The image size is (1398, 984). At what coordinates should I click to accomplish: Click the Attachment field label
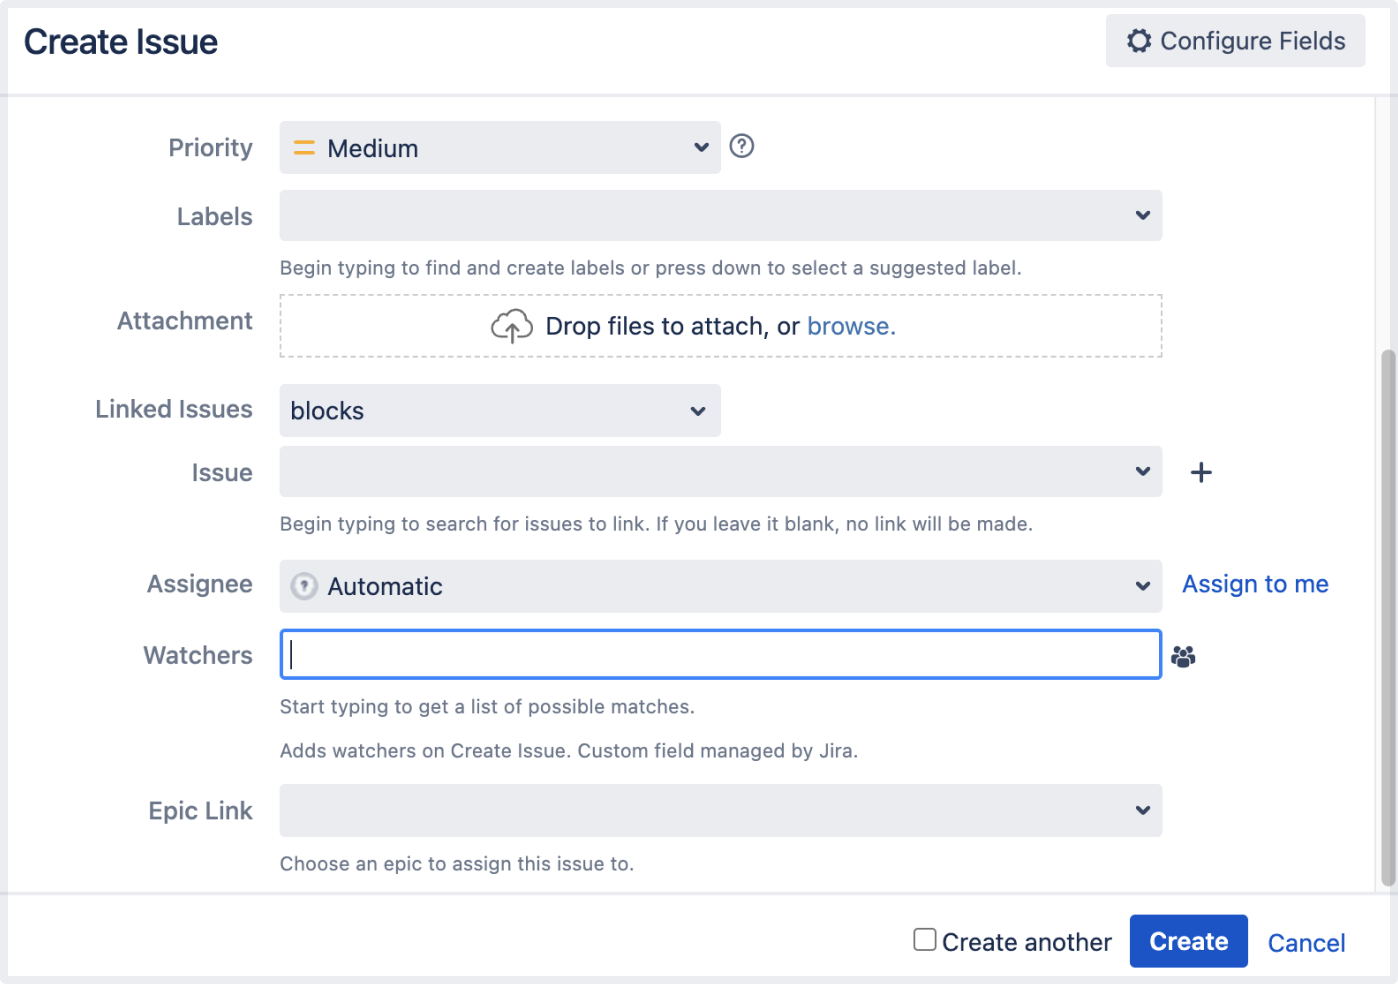[185, 321]
